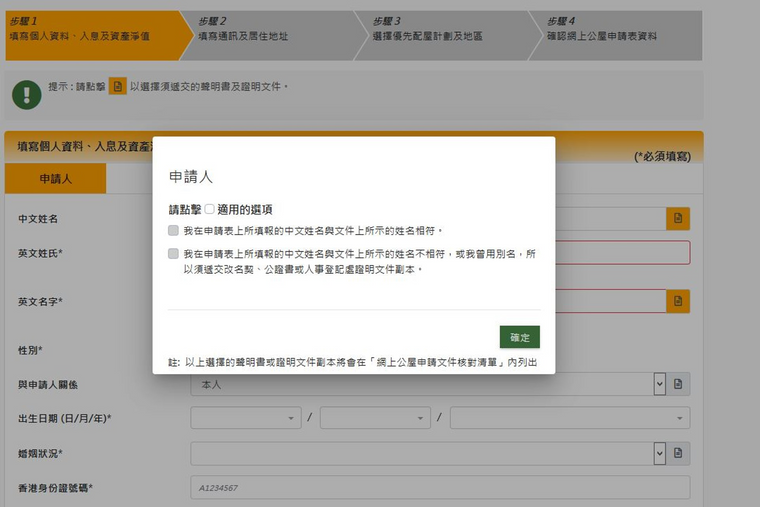Image resolution: width=760 pixels, height=507 pixels.
Task: Select the 申請人 tab
Action: (55, 178)
